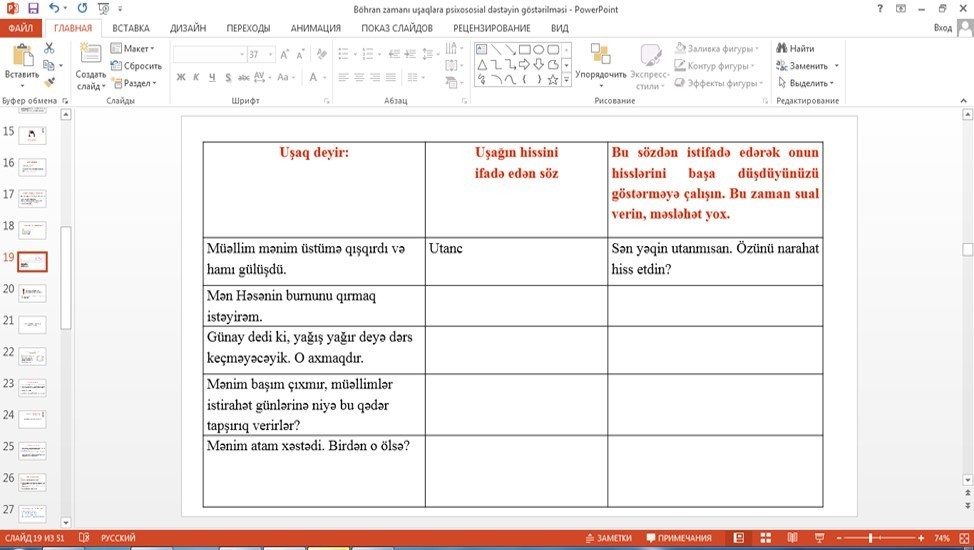This screenshot has width=974, height=550.
Task: Decrease list indent level
Action: pos(394,55)
